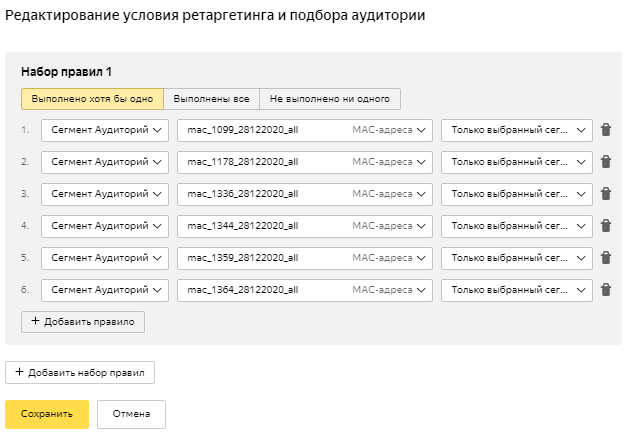Screen dimensions: 626x435
Task: Open the mac_1344_28122020_all segment selector
Action: point(304,226)
